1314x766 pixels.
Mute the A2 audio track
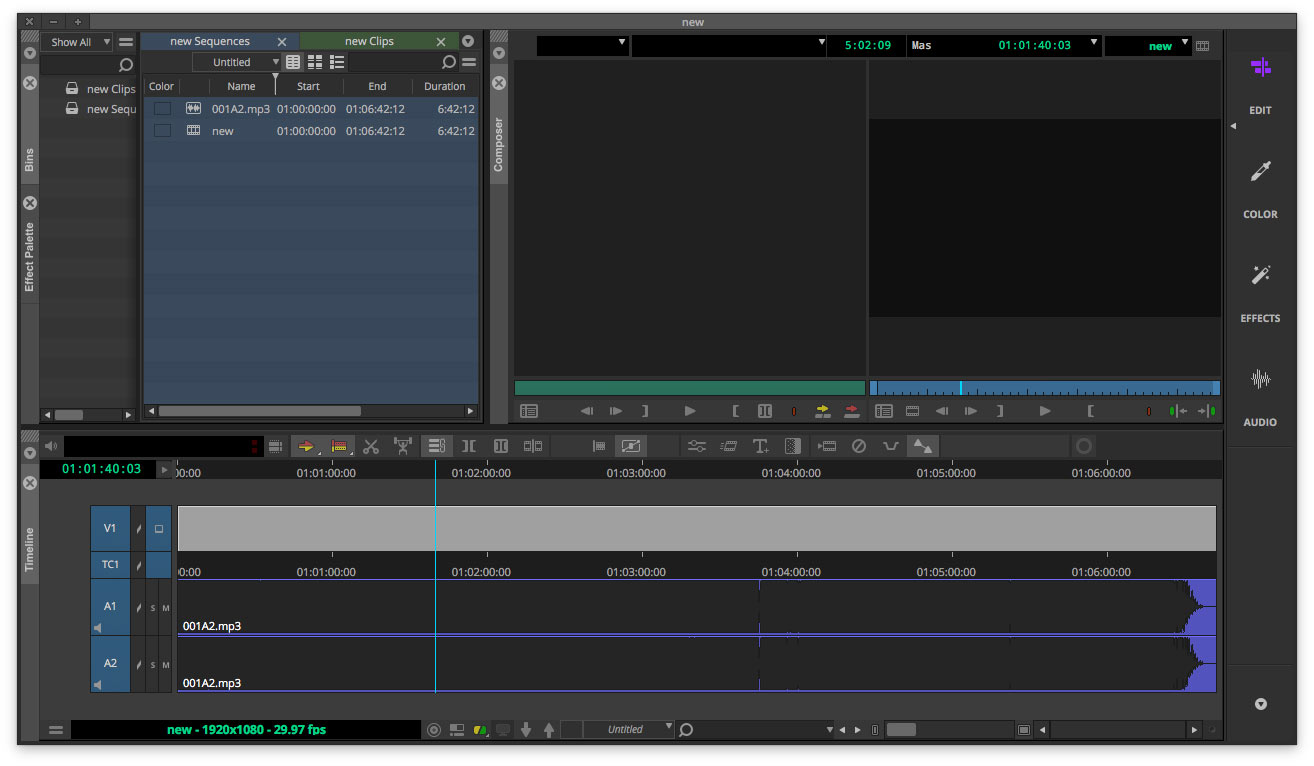click(x=166, y=665)
